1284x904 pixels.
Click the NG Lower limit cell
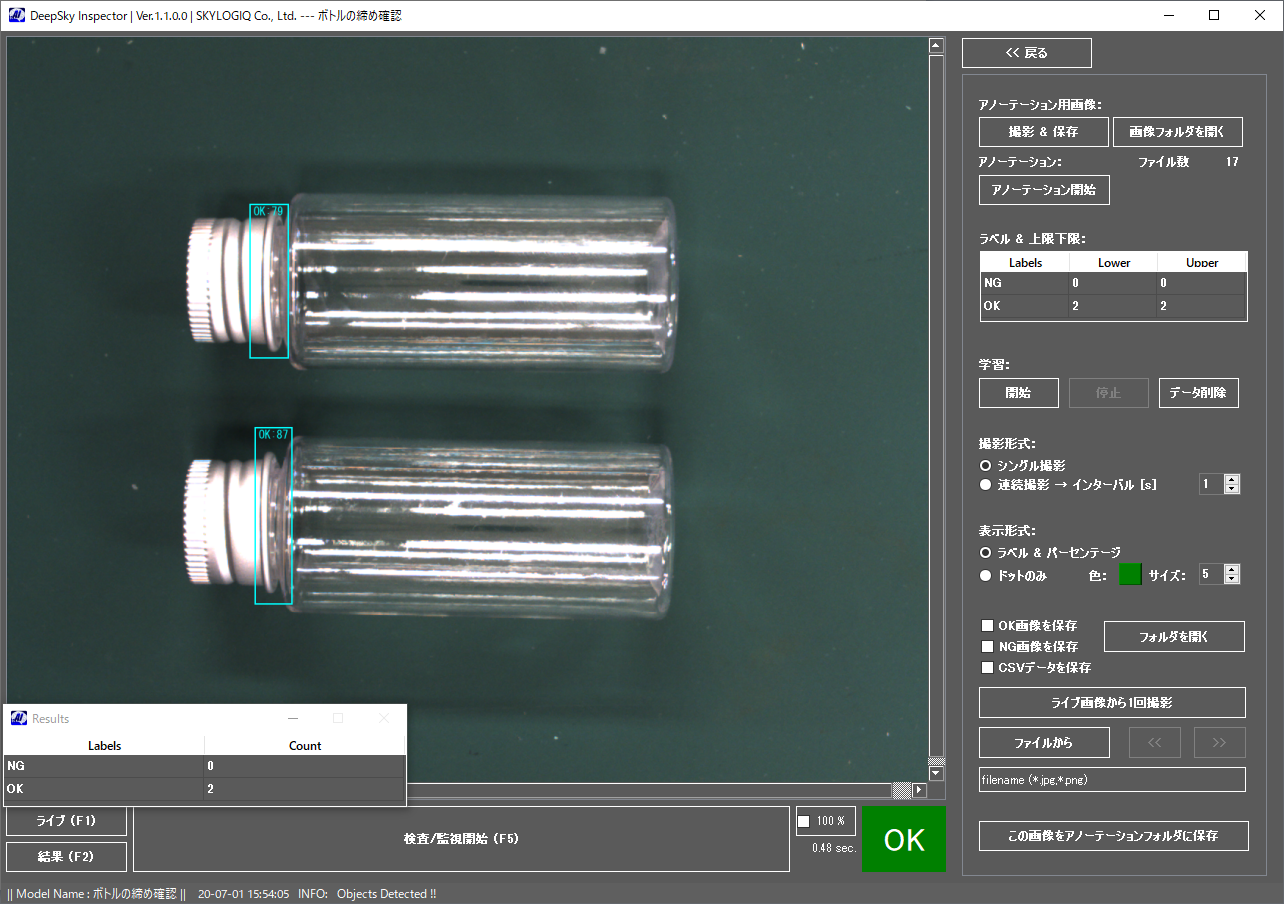tap(1113, 284)
